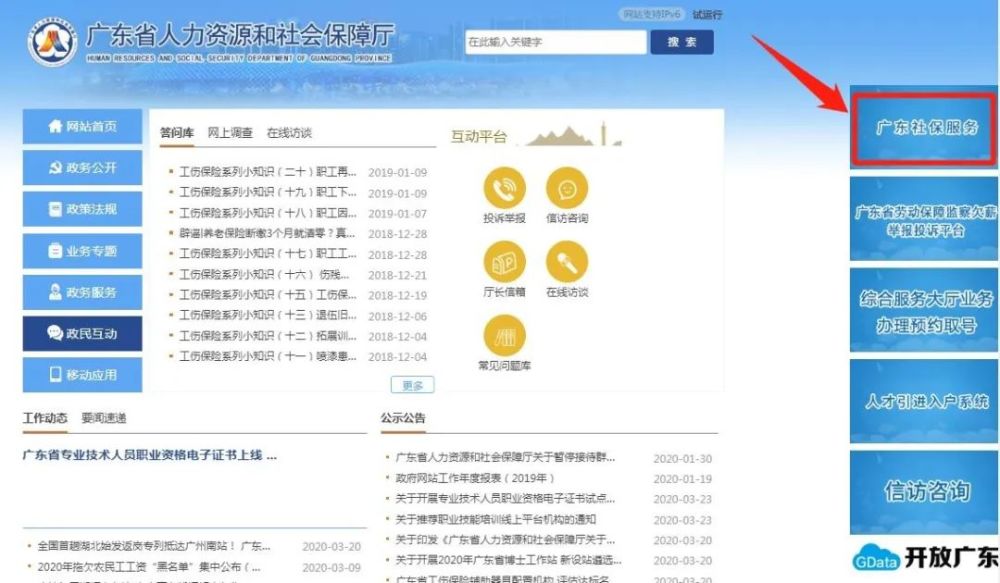Screen dimensions: 1000x583
Task: Switch to the 在线访谈 tab
Action: click(x=289, y=133)
